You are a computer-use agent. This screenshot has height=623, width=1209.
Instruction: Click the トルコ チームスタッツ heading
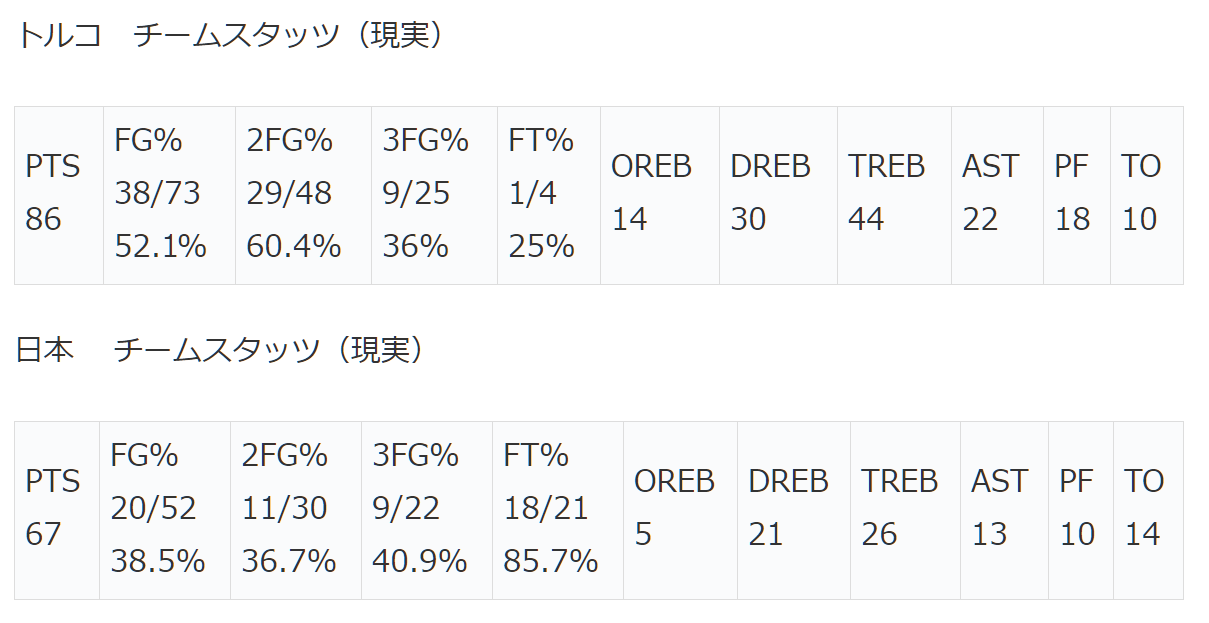pyautogui.click(x=229, y=35)
